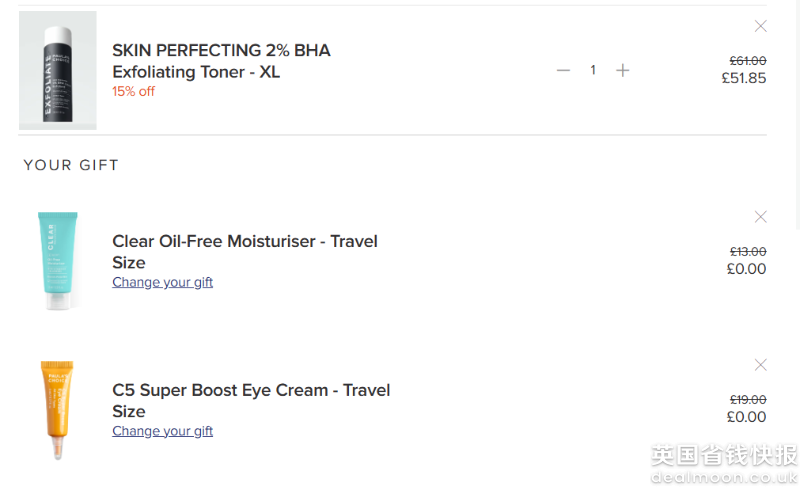Screen dimensions: 800x494
Task: Open the Clear Oil-Free Moisturiser title
Action: click(x=244, y=252)
